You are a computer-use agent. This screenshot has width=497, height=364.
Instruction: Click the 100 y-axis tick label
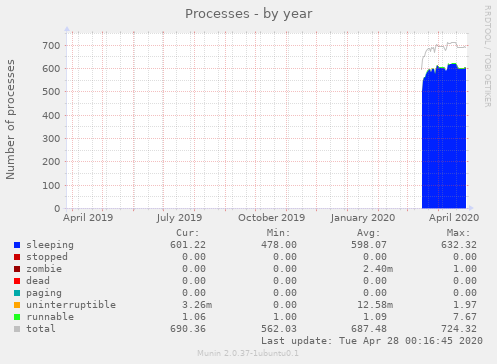(x=51, y=185)
